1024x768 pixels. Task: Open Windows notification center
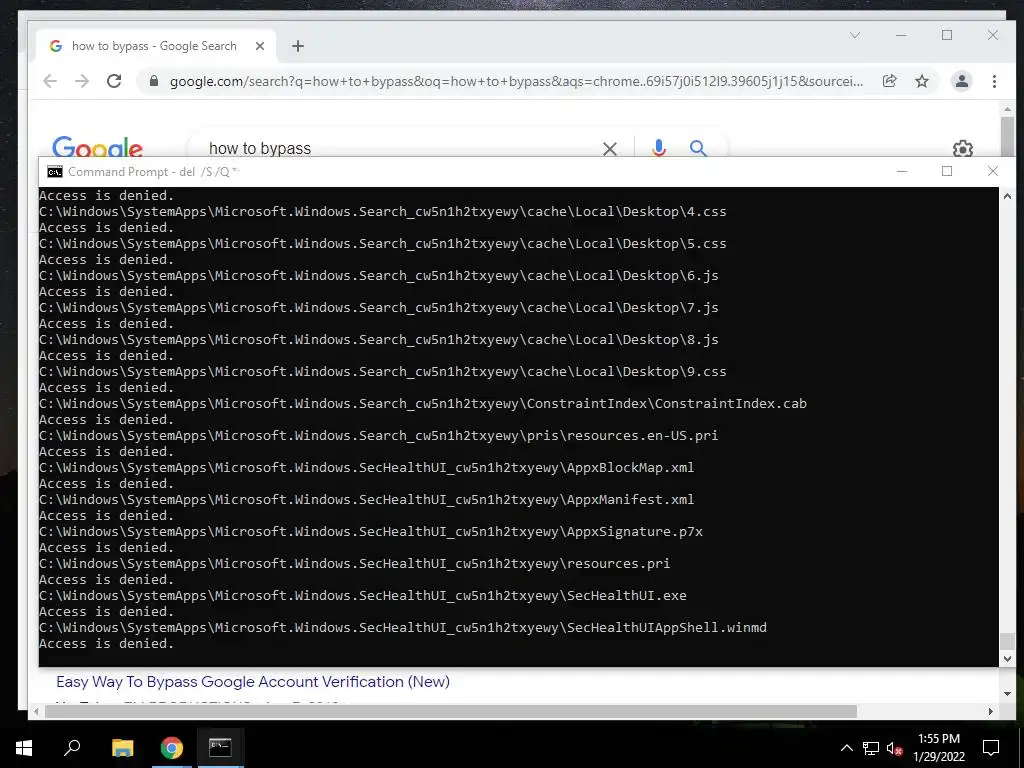click(991, 748)
